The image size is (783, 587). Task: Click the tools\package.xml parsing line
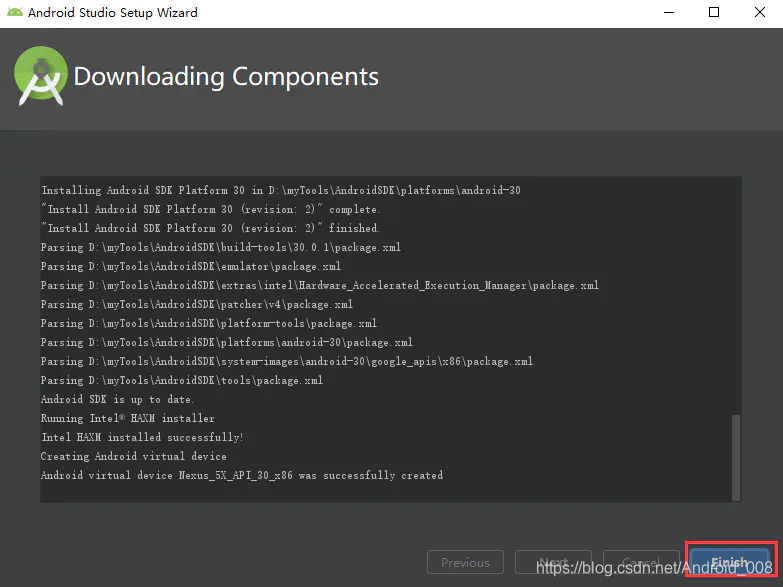click(x=182, y=380)
